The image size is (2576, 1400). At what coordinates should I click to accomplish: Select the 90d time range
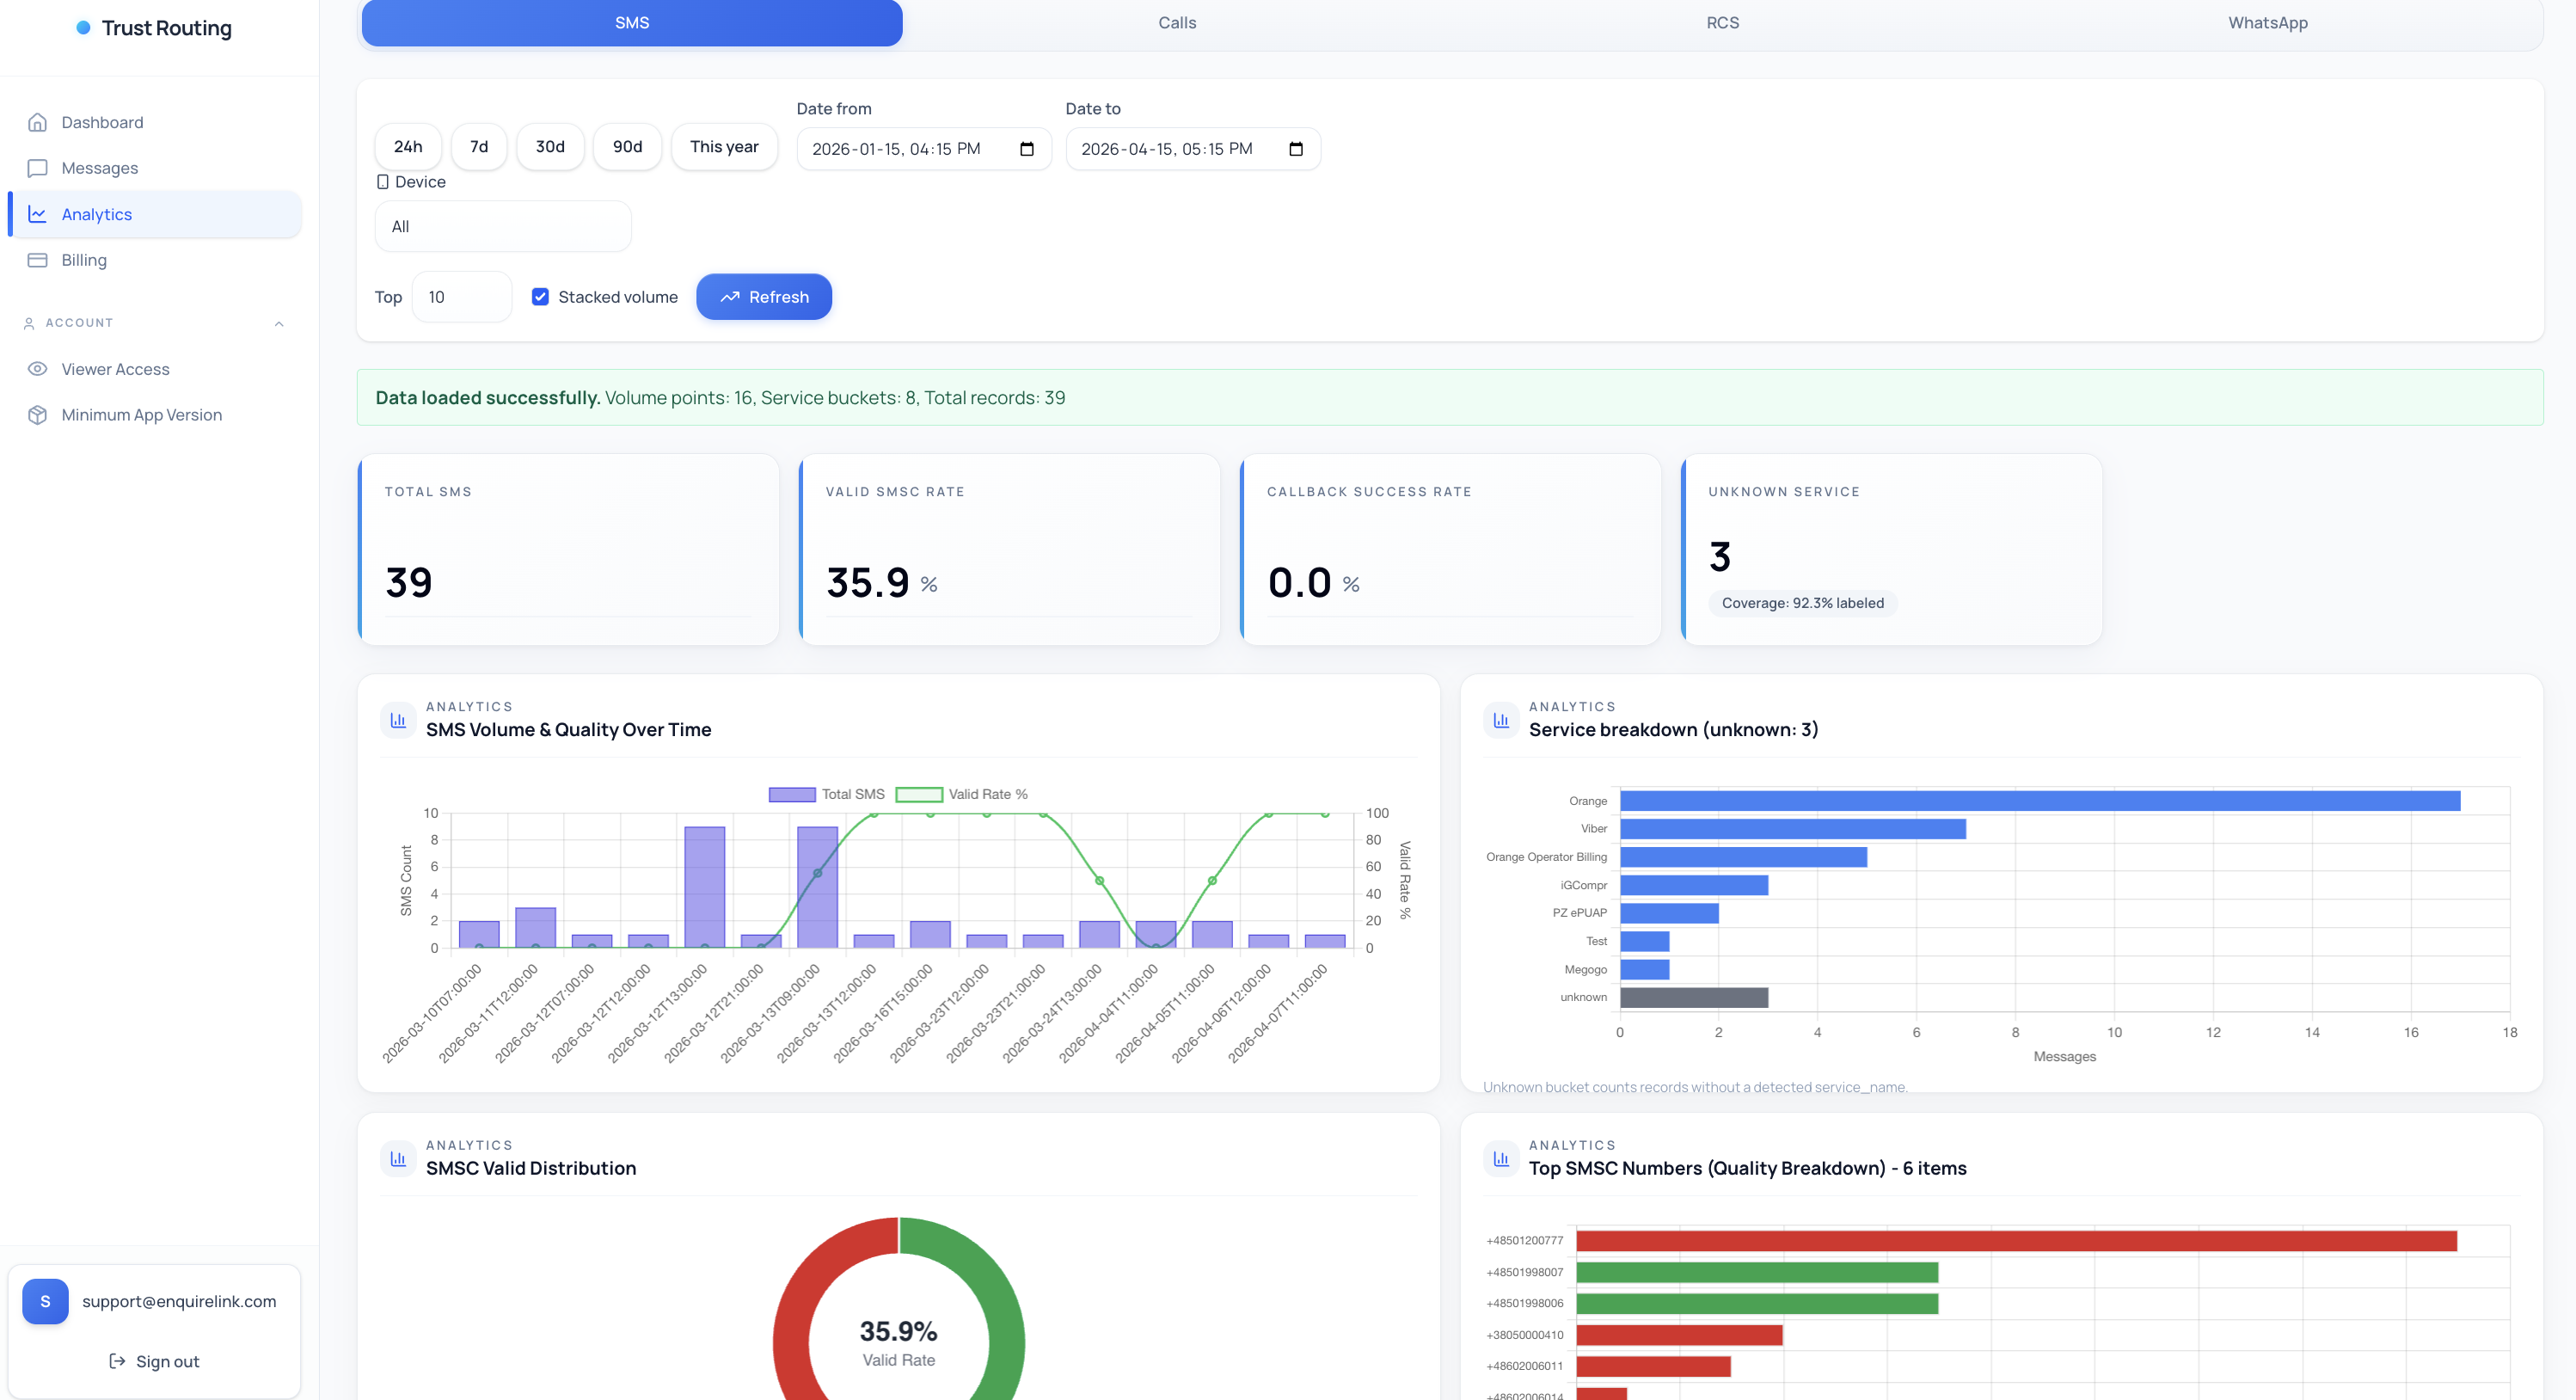(x=627, y=147)
